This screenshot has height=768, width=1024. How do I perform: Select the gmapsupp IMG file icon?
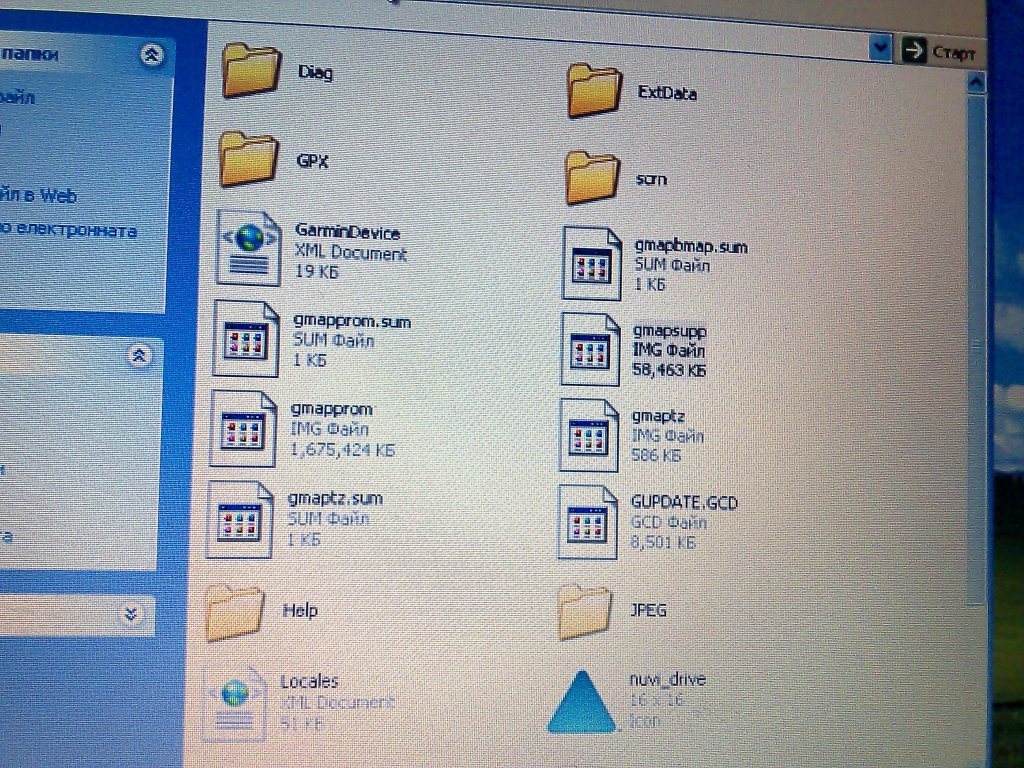[x=590, y=349]
